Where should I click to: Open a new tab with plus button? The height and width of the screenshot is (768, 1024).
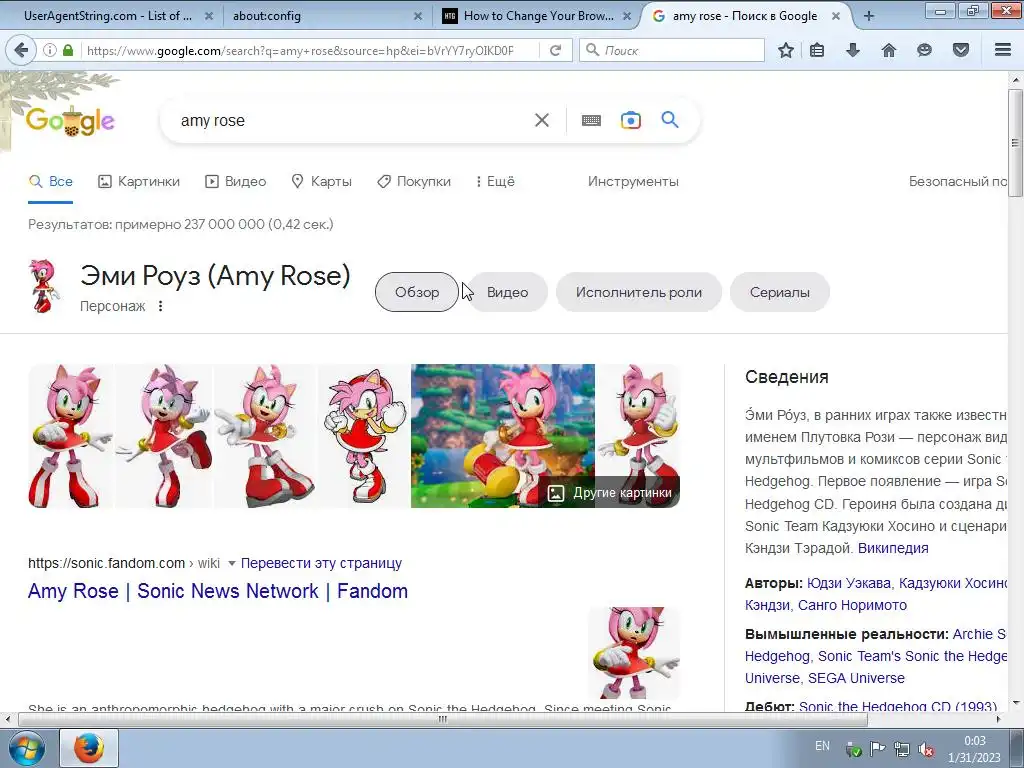(x=869, y=16)
